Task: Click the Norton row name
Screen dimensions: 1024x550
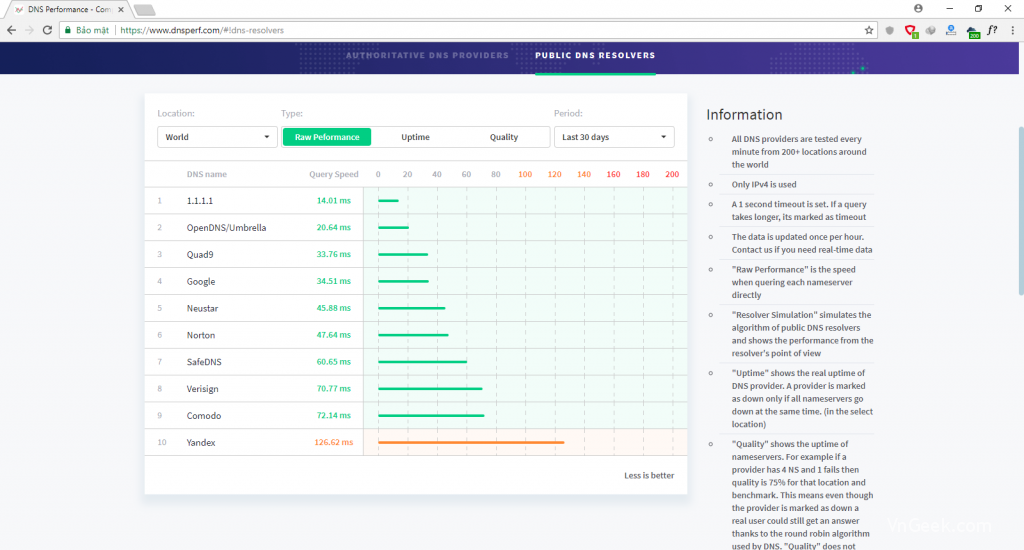Action: coord(200,335)
